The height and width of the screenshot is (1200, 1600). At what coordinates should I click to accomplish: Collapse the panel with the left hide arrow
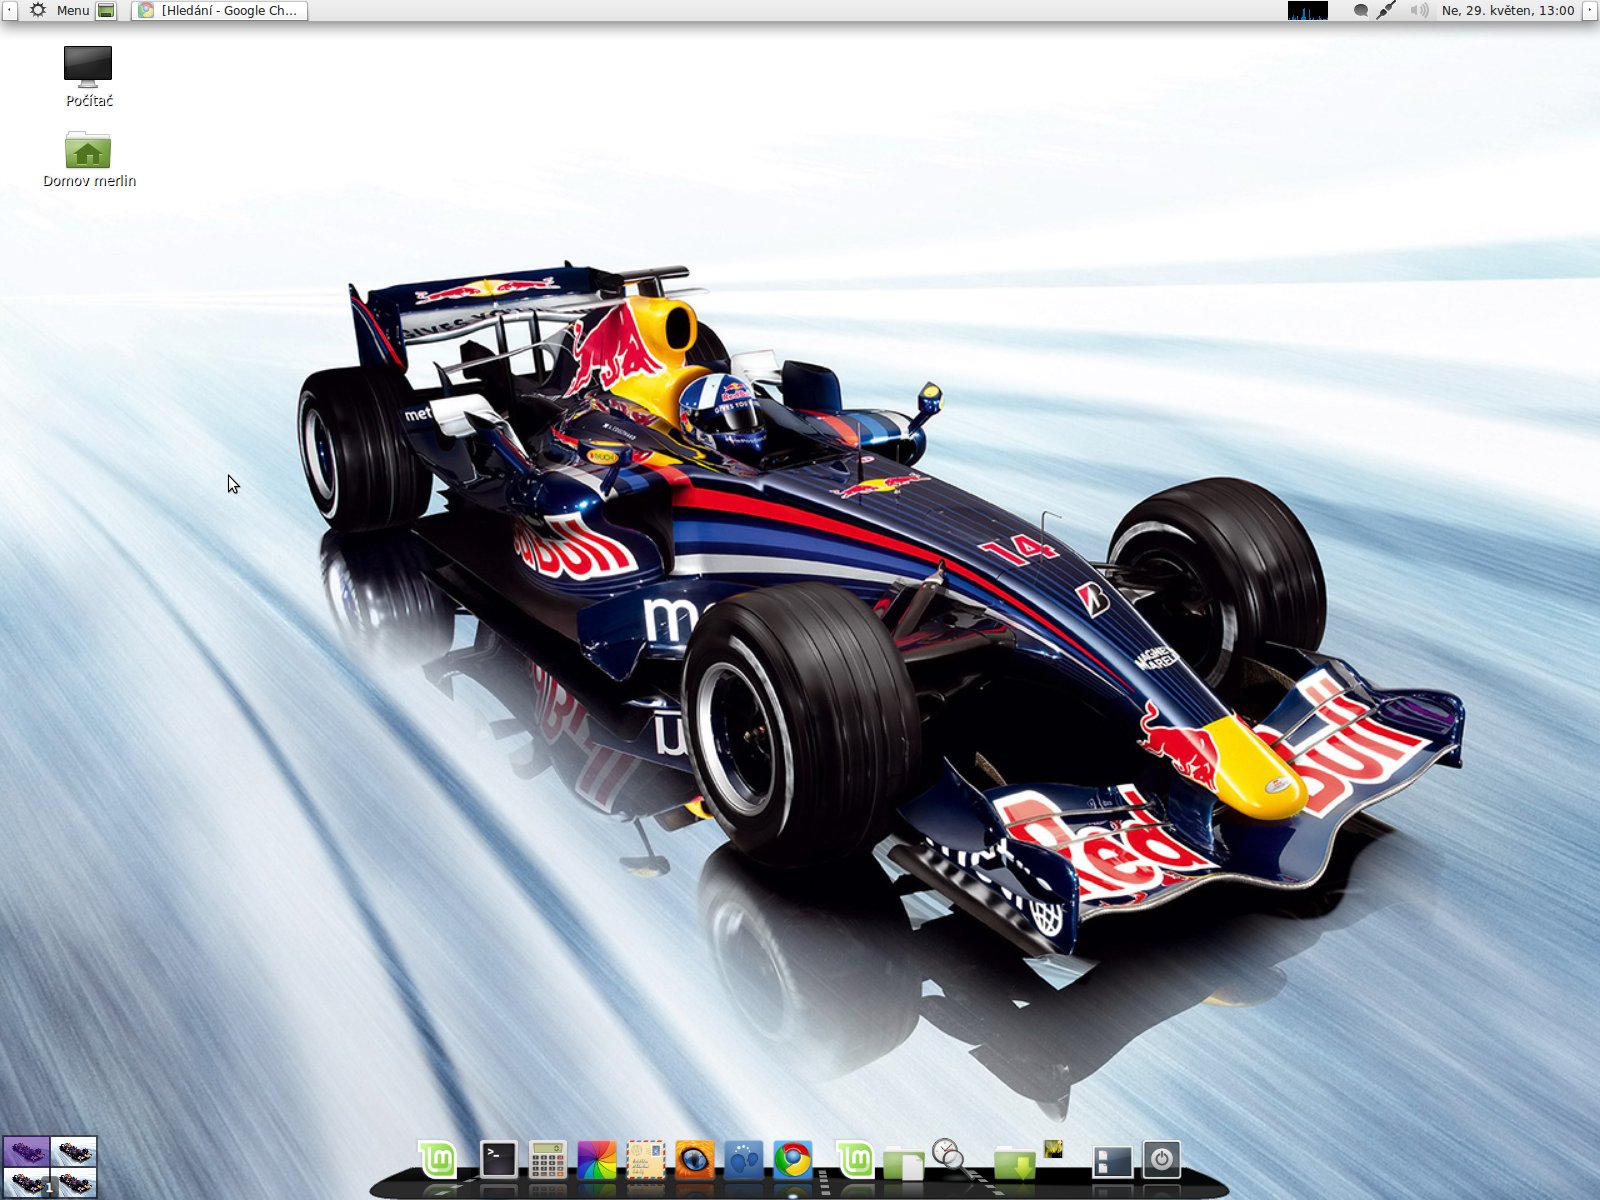click(x=9, y=10)
